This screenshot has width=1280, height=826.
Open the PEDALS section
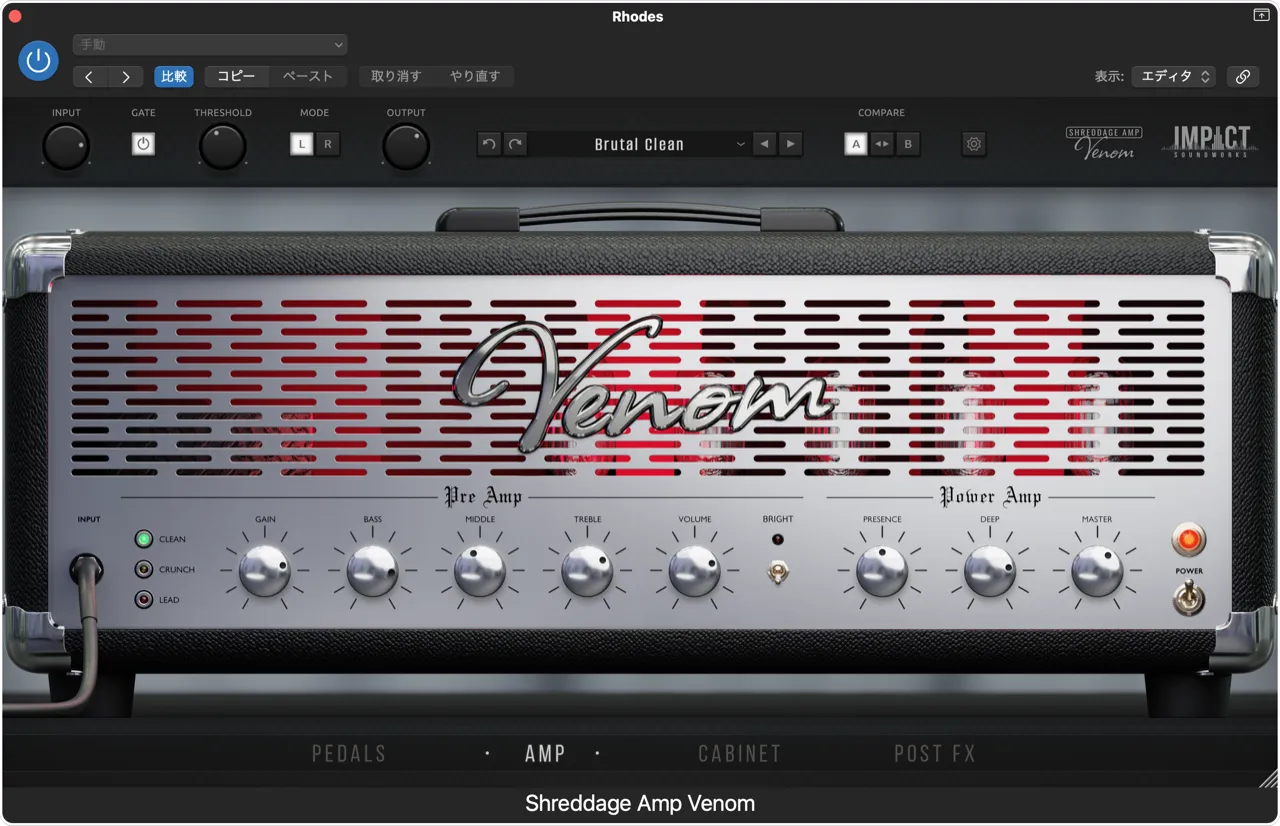pyautogui.click(x=349, y=753)
